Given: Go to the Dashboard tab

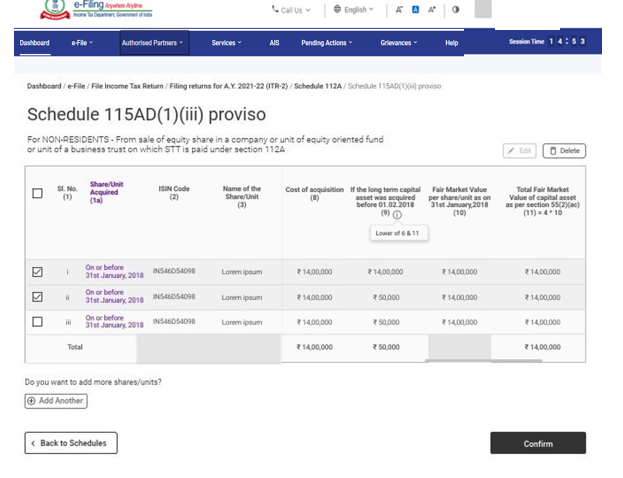Looking at the screenshot, I should click(34, 43).
